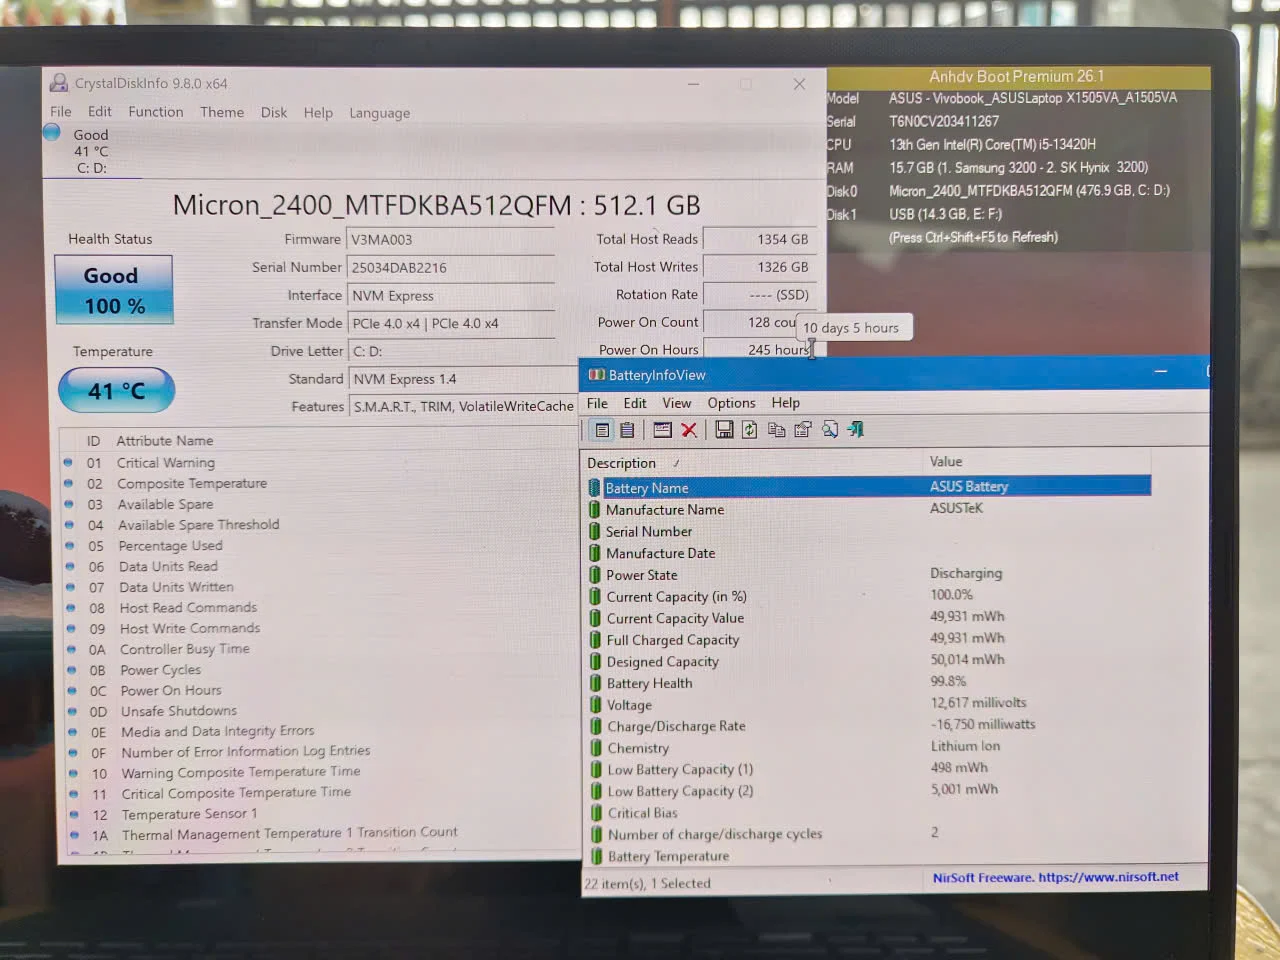Open the Theme menu
Image resolution: width=1280 pixels, height=960 pixels.
click(222, 112)
